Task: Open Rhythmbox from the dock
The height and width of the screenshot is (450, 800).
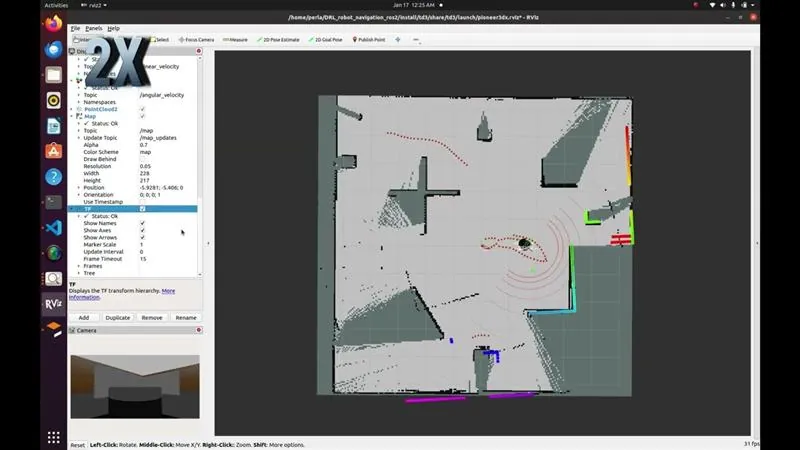Action: pyautogui.click(x=54, y=100)
